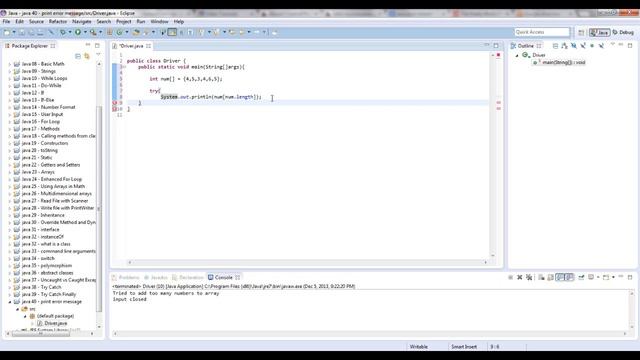This screenshot has height=360, width=640.
Task: Remove launch with console X icon
Action: tap(520, 278)
